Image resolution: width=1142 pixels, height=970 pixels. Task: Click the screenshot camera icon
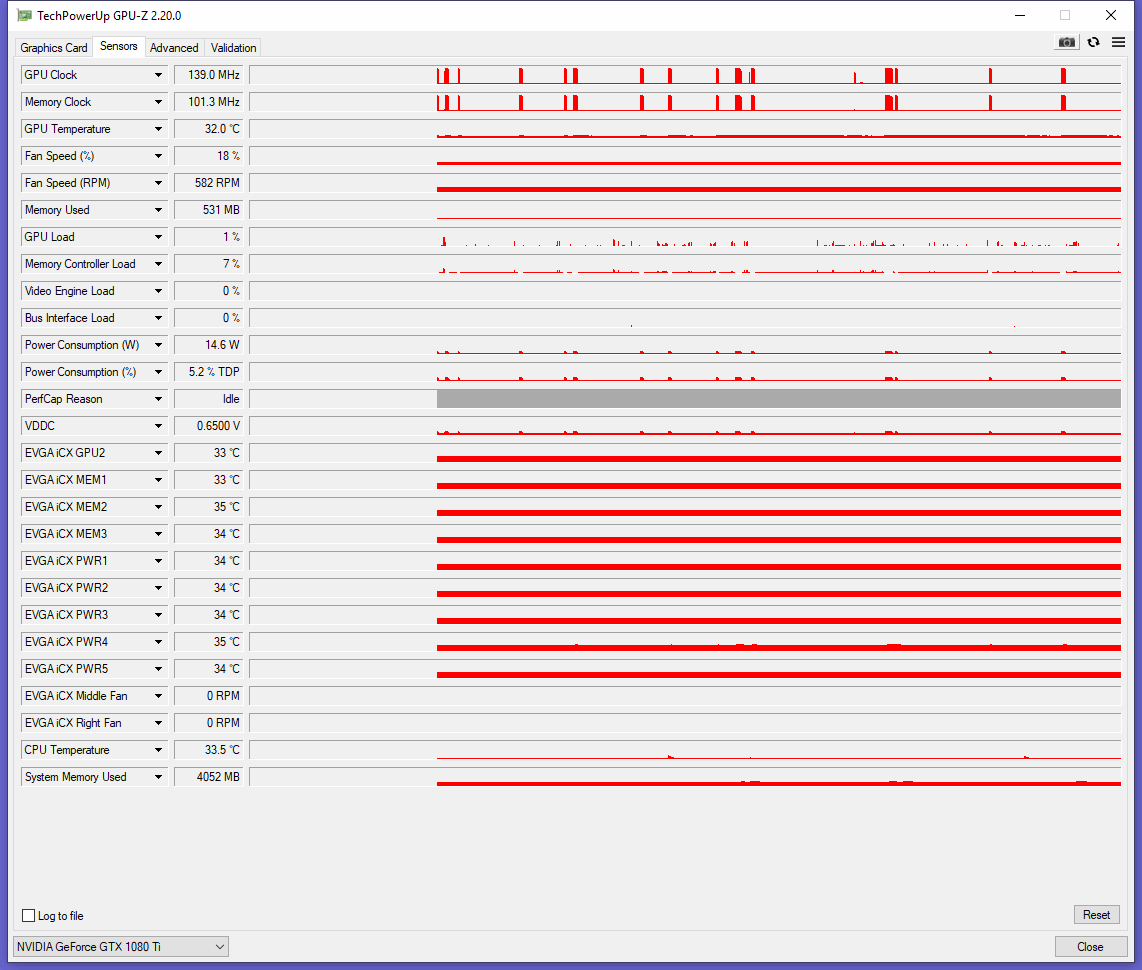tap(1067, 42)
